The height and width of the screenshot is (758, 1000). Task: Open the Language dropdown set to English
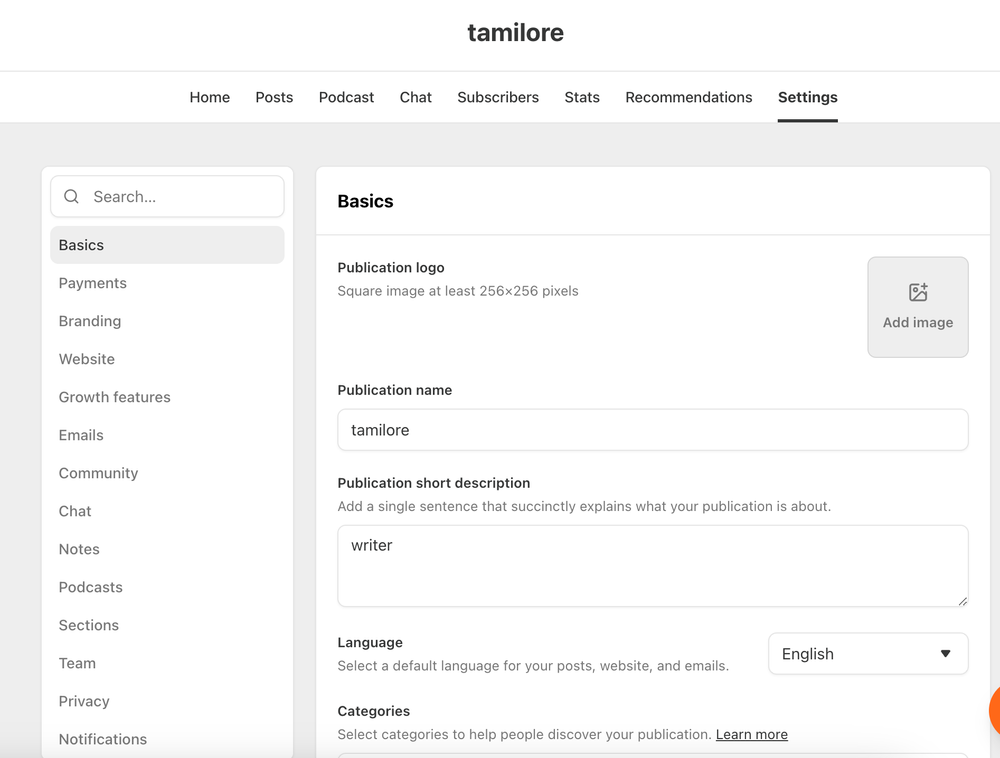click(x=866, y=653)
